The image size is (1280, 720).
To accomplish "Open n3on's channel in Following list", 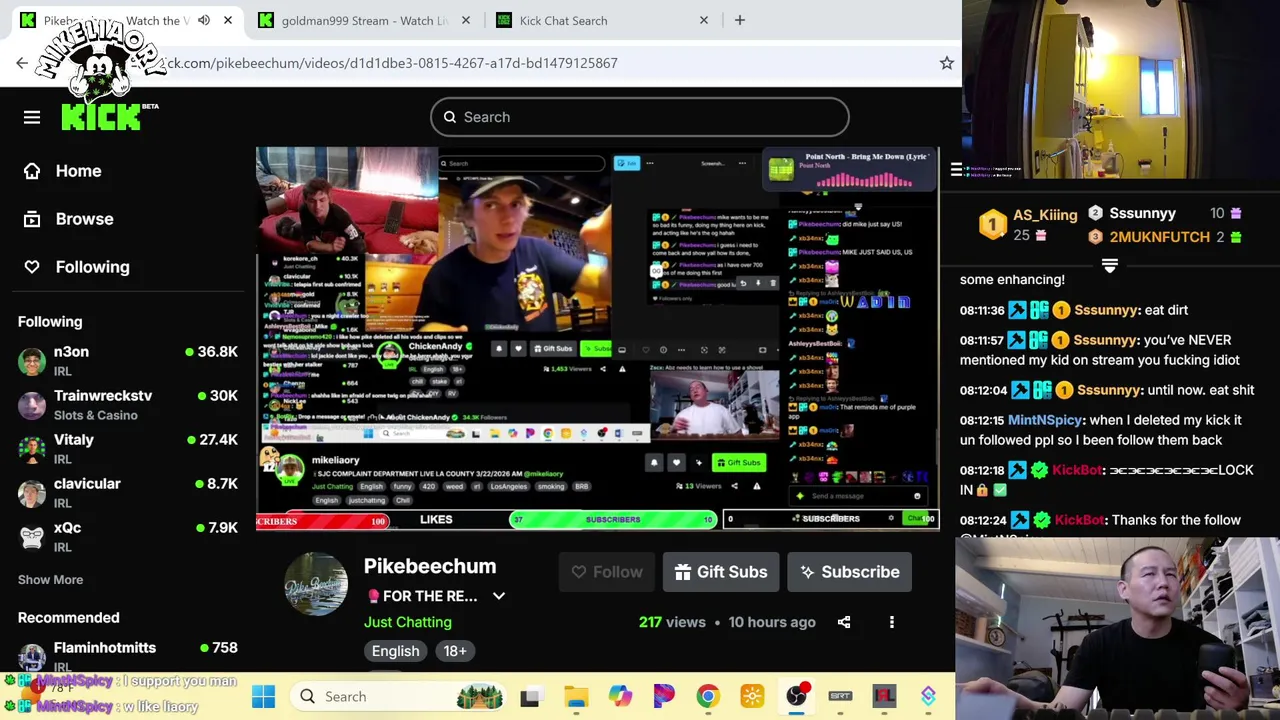I will pos(127,361).
